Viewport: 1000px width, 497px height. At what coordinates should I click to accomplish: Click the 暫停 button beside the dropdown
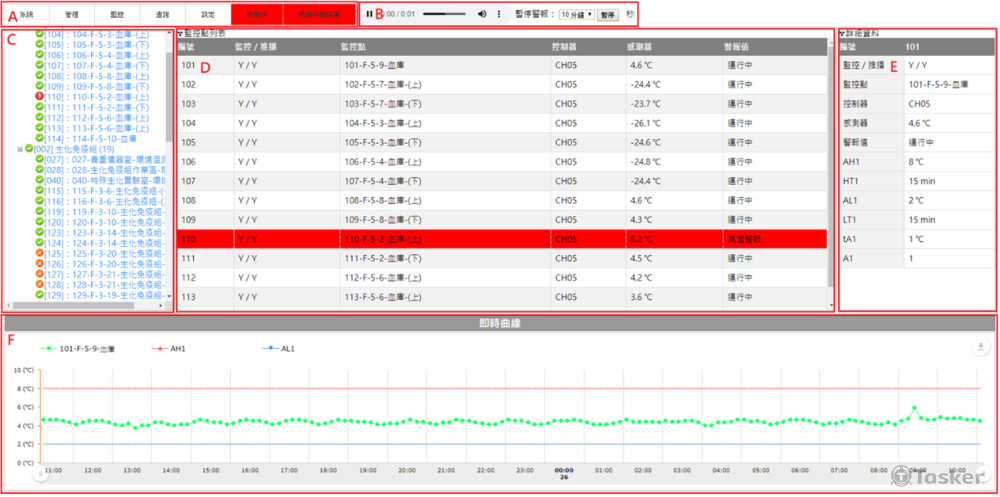pyautogui.click(x=608, y=15)
